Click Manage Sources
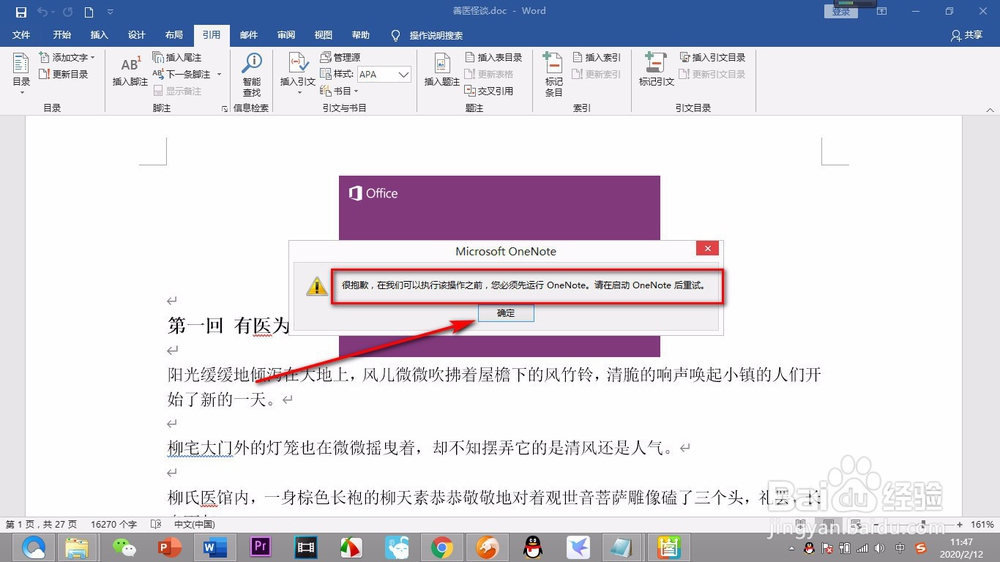 [x=340, y=57]
